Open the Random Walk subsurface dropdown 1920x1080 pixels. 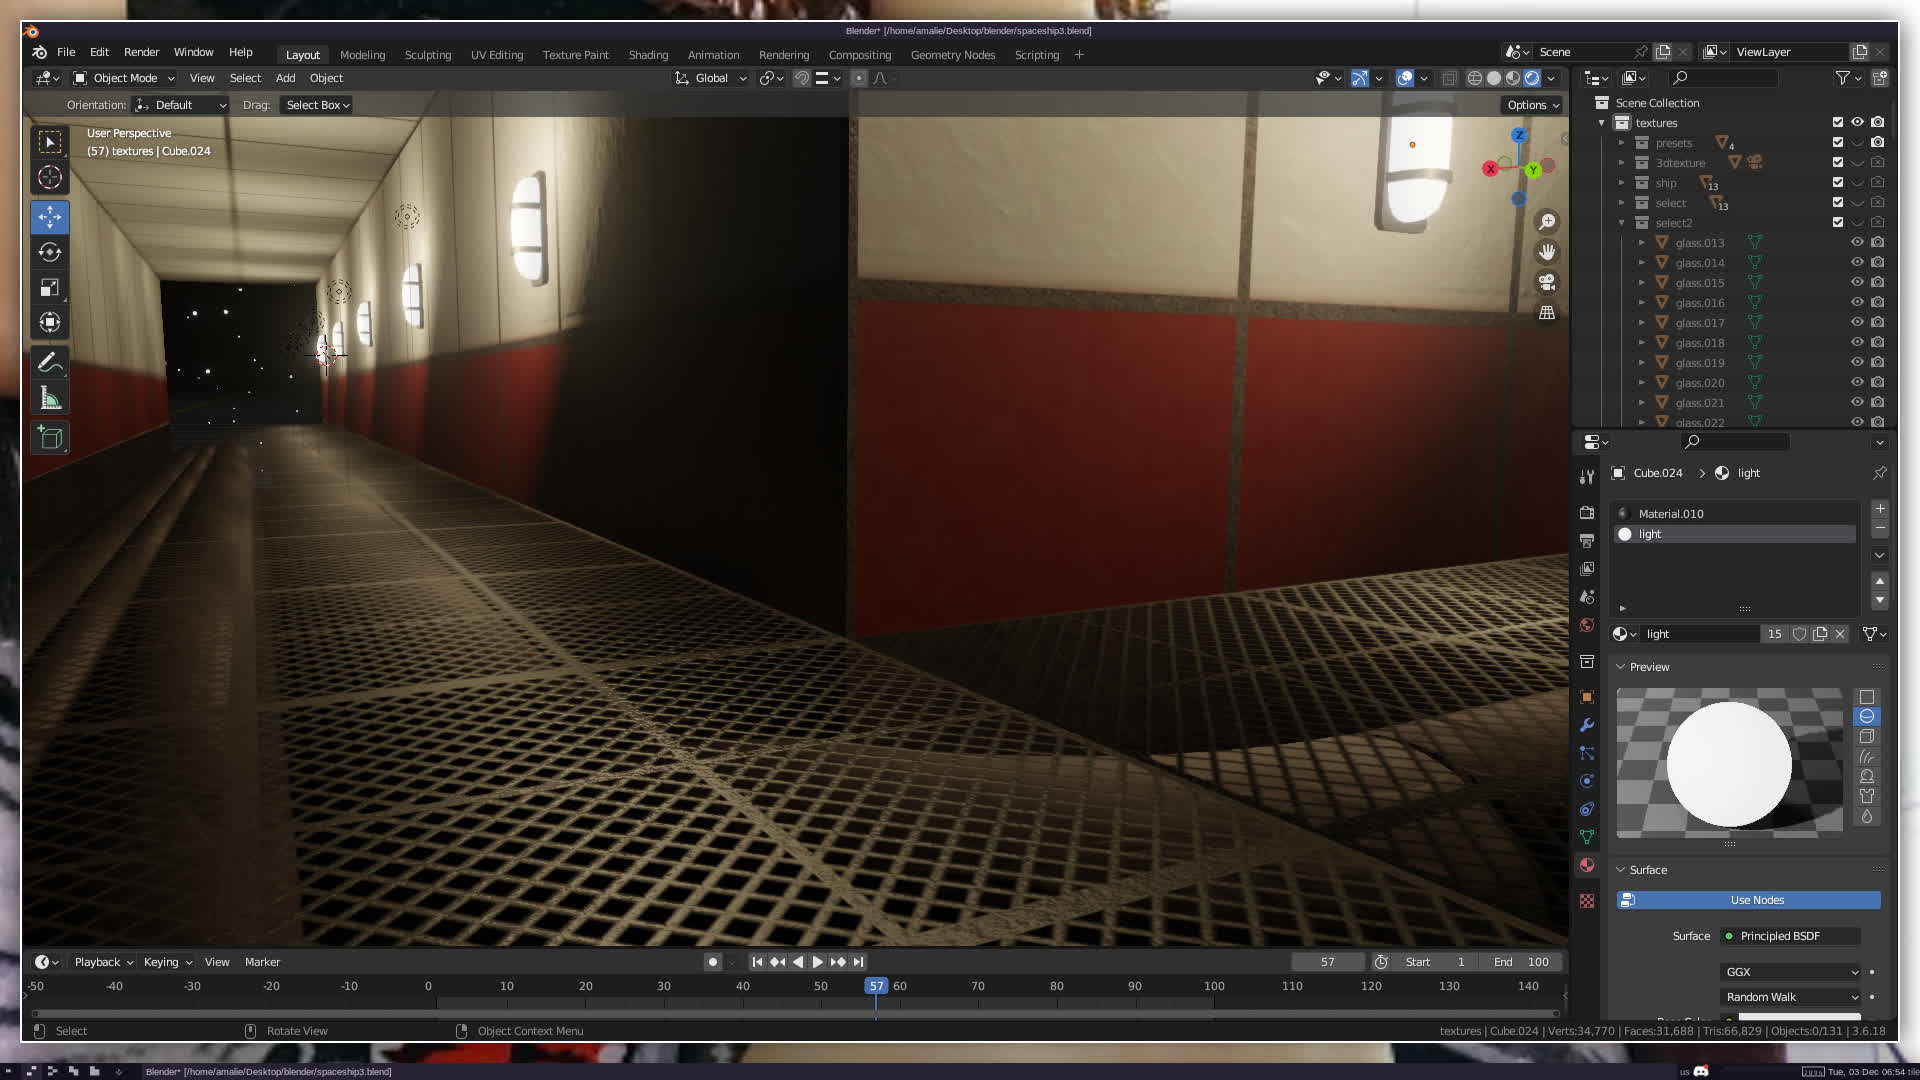(x=1790, y=997)
